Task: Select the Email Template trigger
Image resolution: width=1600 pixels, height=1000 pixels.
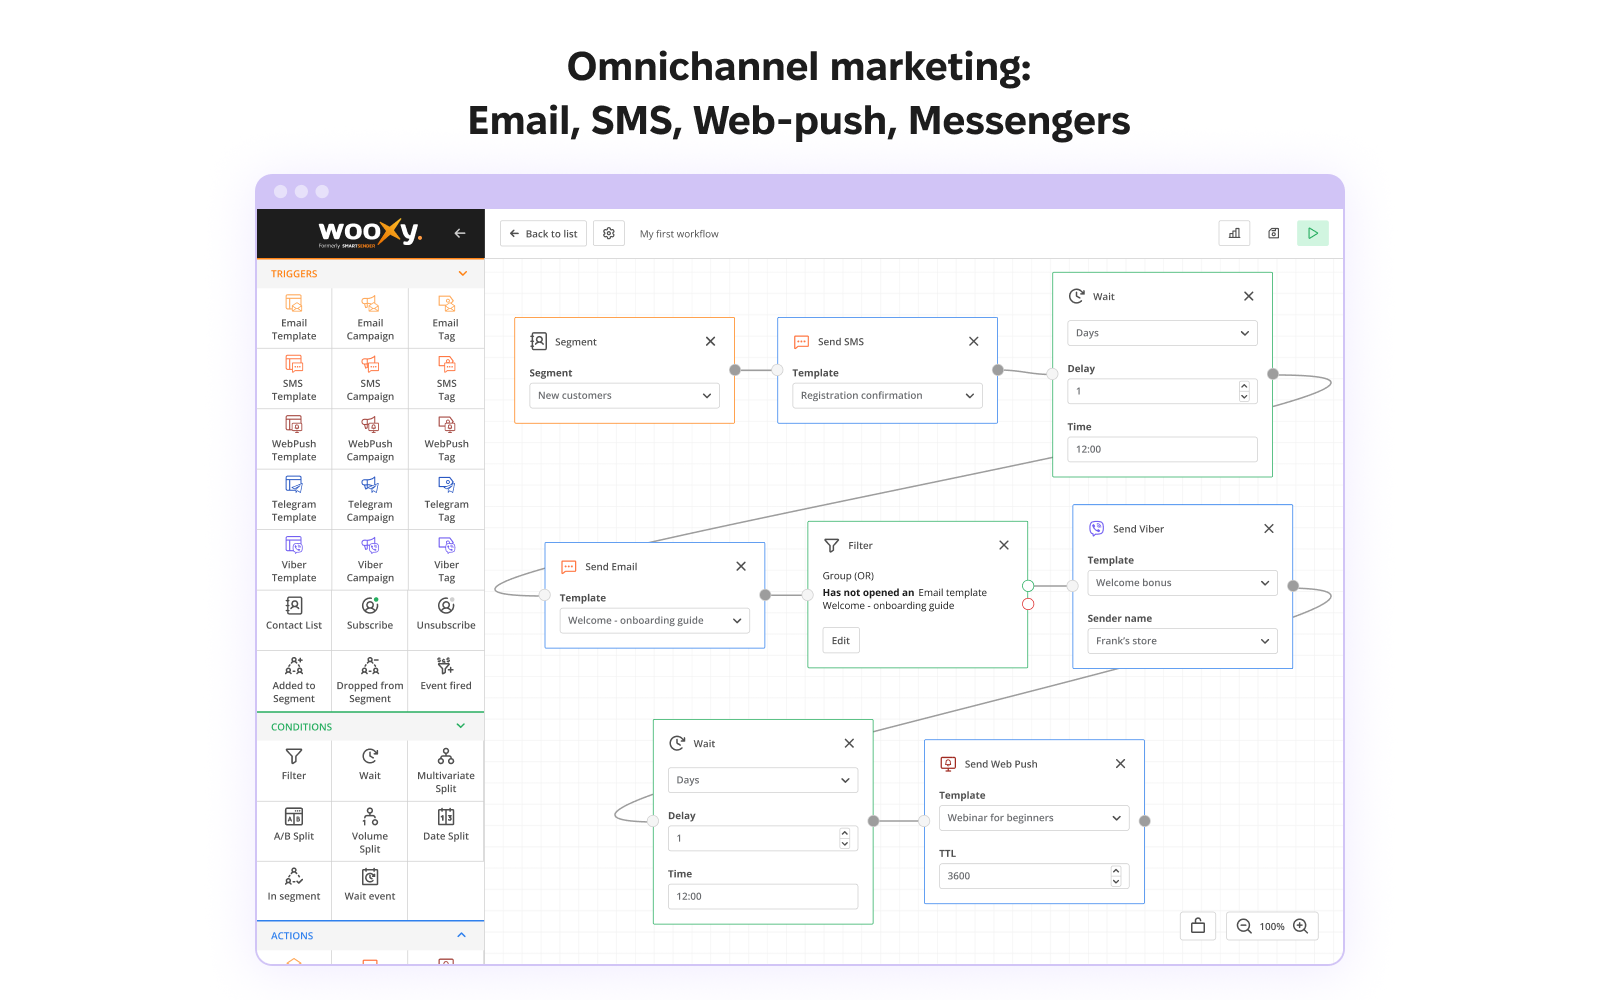Action: coord(294,318)
